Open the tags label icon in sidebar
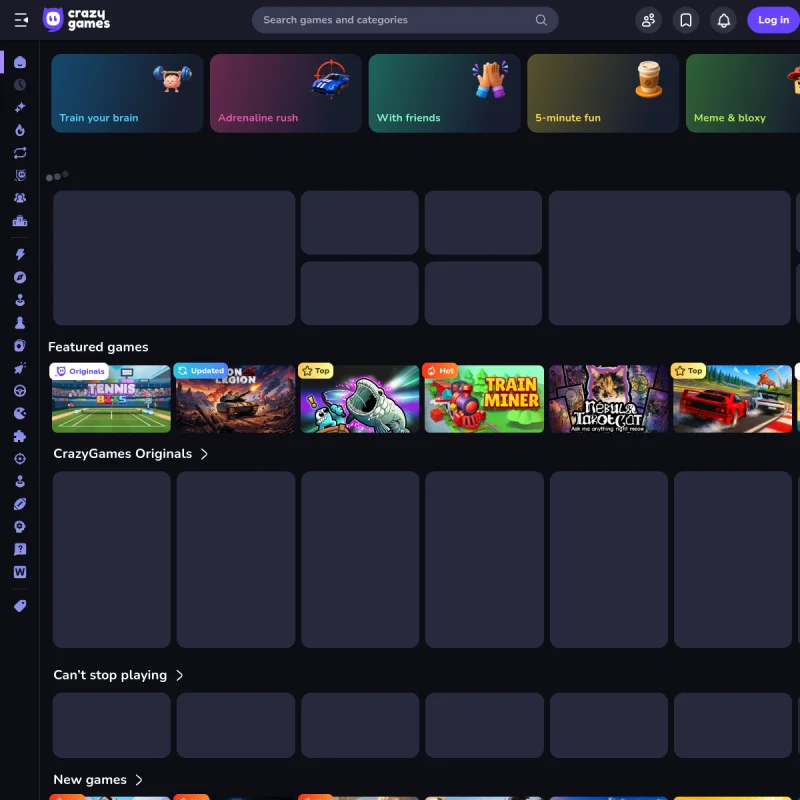800x800 pixels. (20, 606)
